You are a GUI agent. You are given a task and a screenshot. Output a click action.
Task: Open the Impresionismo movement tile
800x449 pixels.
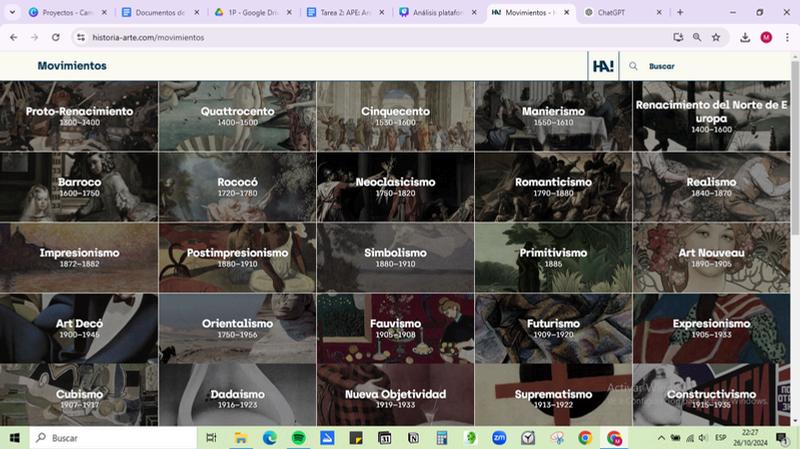[x=79, y=257]
